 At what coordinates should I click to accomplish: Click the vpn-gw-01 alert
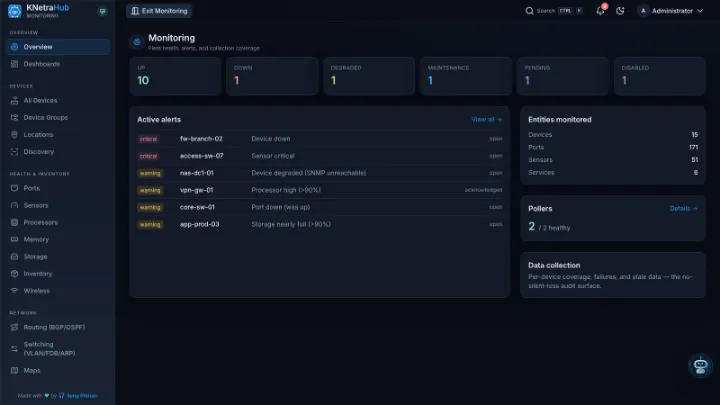coord(320,190)
